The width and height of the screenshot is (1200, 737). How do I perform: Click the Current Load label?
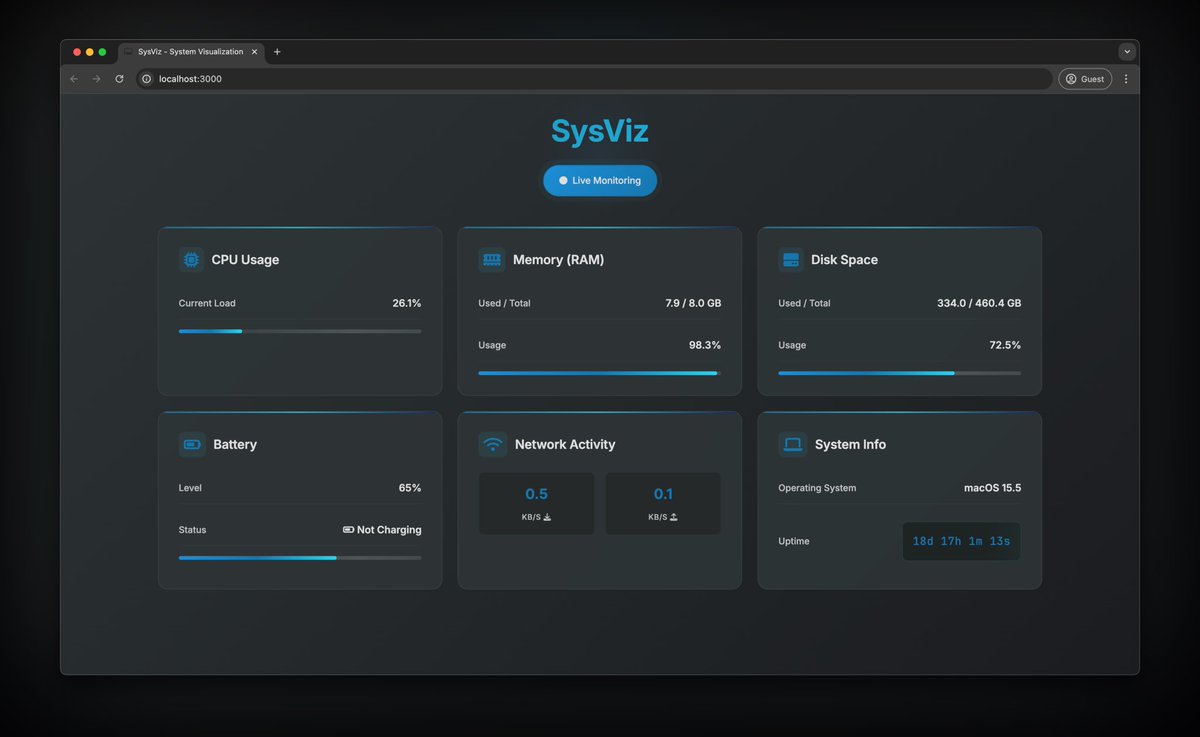(x=207, y=303)
